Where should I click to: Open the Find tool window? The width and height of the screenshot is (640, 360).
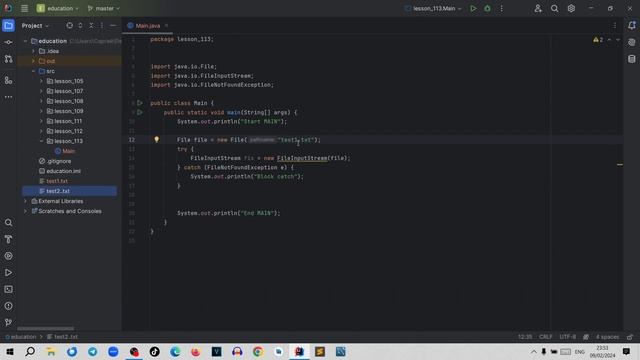[x=8, y=222]
